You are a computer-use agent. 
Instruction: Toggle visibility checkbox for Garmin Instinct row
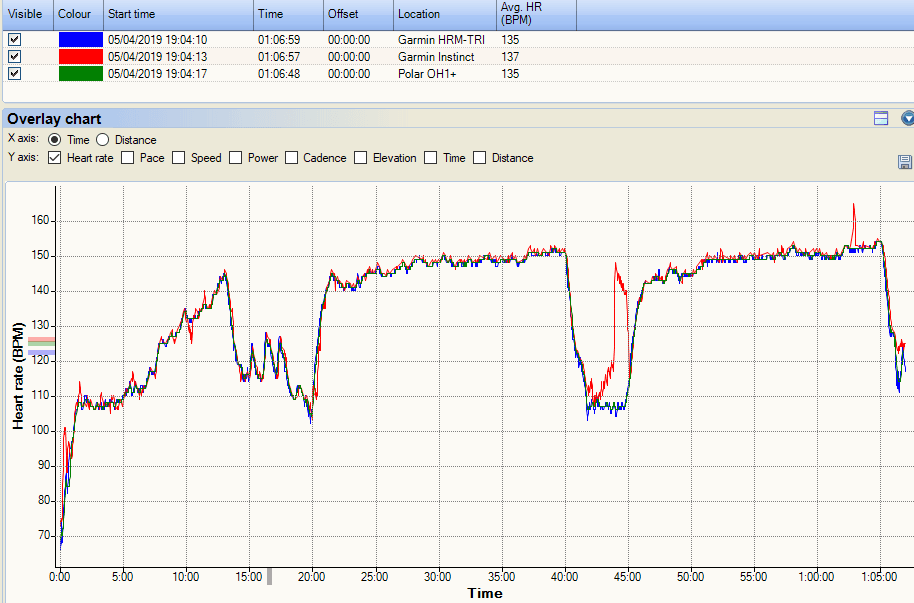pos(15,57)
